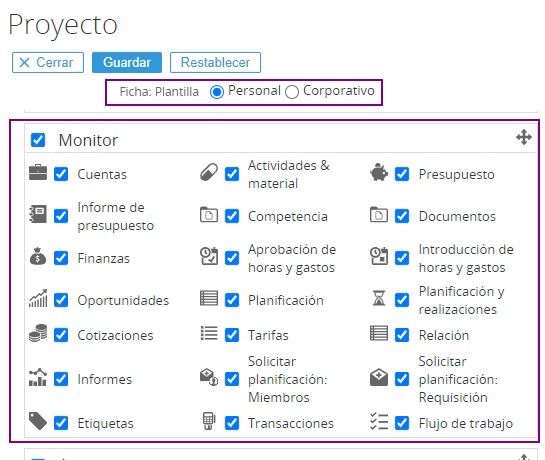The height and width of the screenshot is (460, 545).
Task: Click the move arrows icon in Monitor header
Action: point(524,137)
